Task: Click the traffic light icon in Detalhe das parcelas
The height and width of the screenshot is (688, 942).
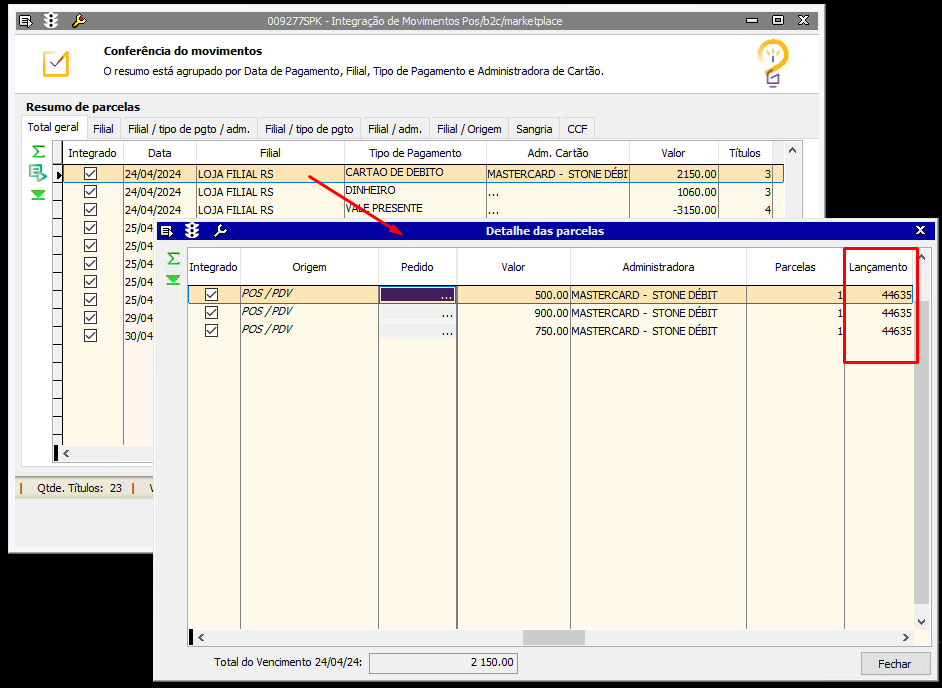Action: tap(192, 231)
